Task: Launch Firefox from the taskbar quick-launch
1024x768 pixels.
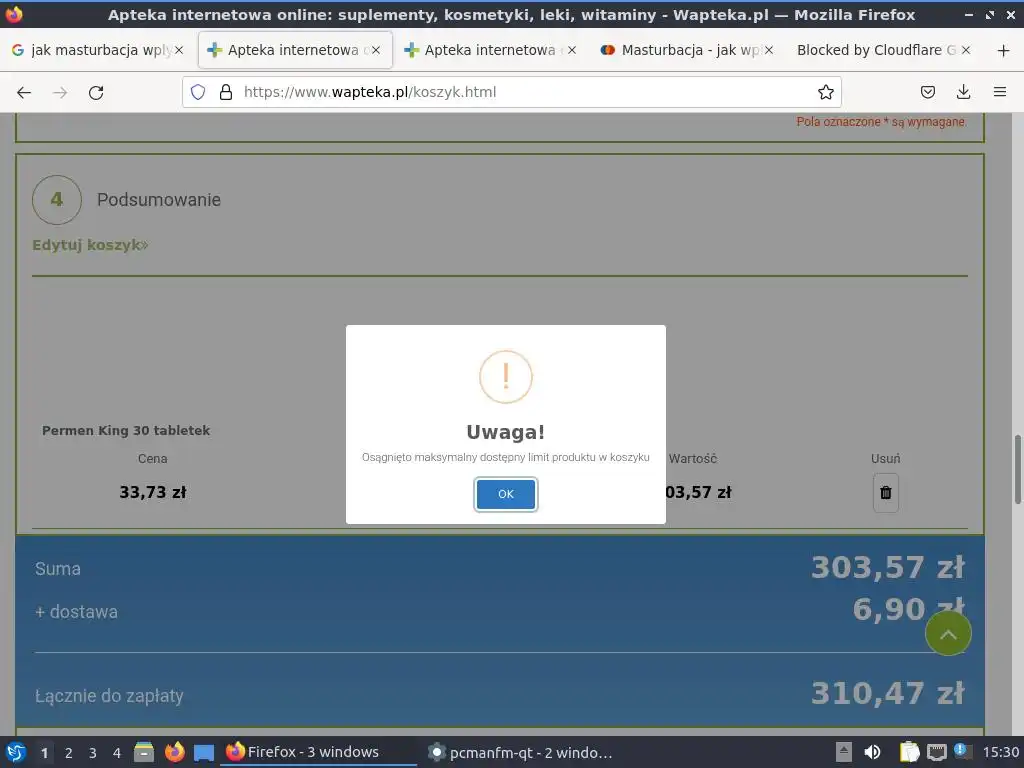Action: [x=174, y=752]
